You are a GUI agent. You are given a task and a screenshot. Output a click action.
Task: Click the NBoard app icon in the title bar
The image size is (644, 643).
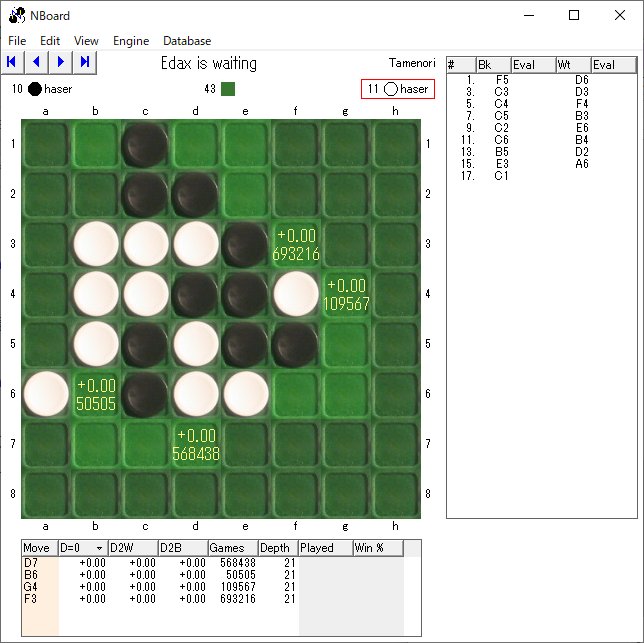coord(16,16)
